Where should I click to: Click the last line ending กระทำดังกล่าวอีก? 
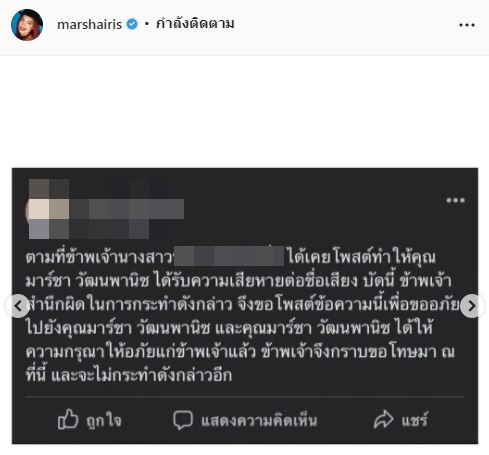pos(129,375)
